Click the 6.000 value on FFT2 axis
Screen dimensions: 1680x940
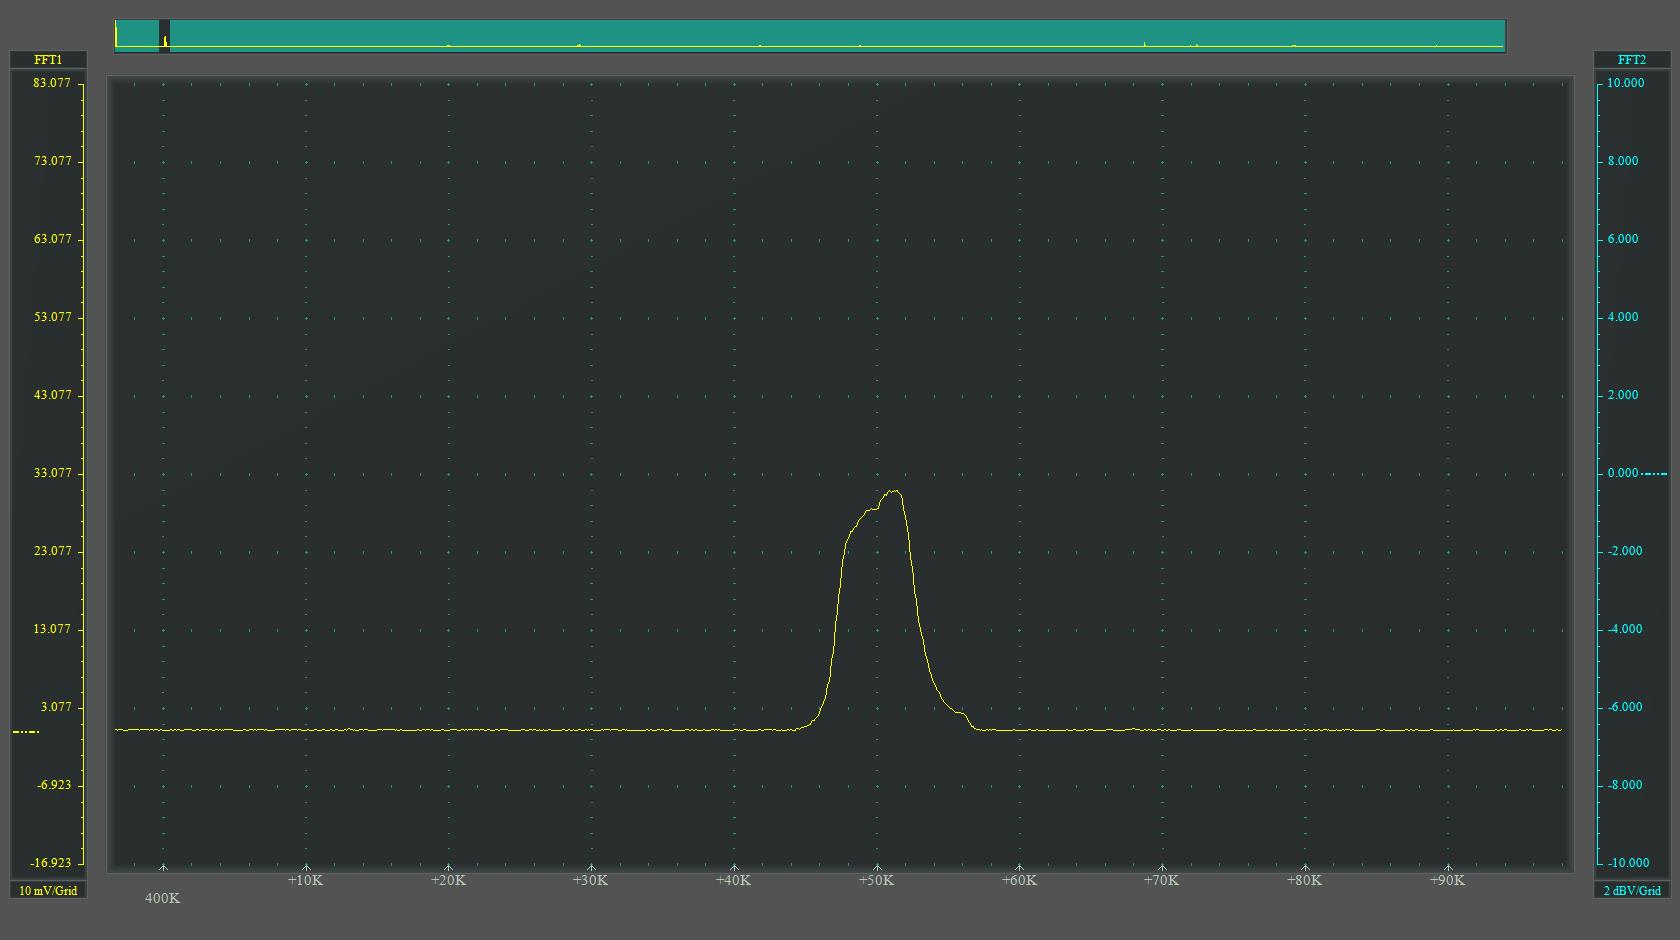1623,239
